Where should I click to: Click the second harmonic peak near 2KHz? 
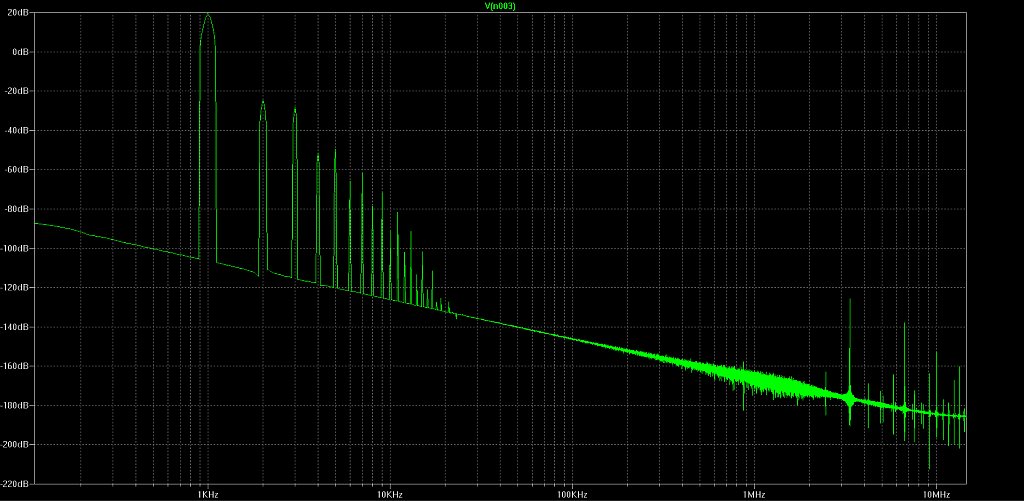coord(263,102)
